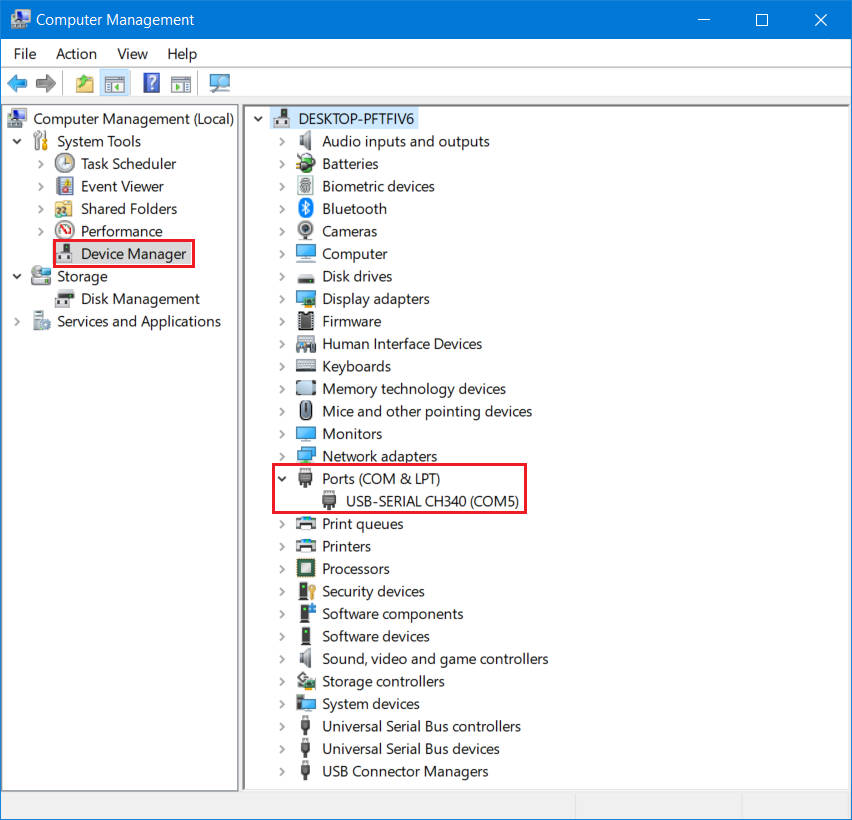Open the Action menu
Screen dimensions: 852x820
76,54
